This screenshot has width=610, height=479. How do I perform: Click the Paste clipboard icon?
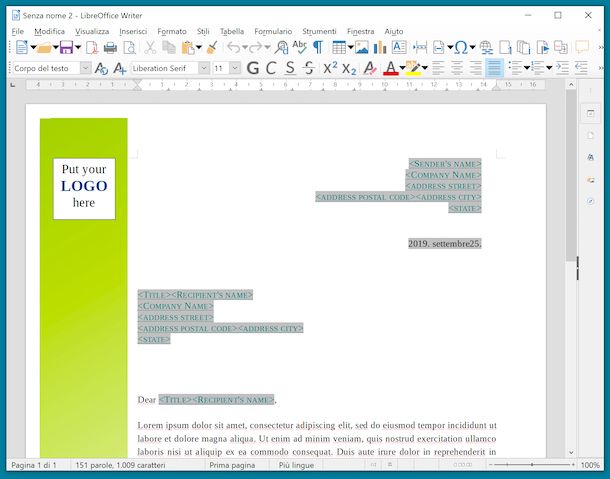(x=188, y=47)
